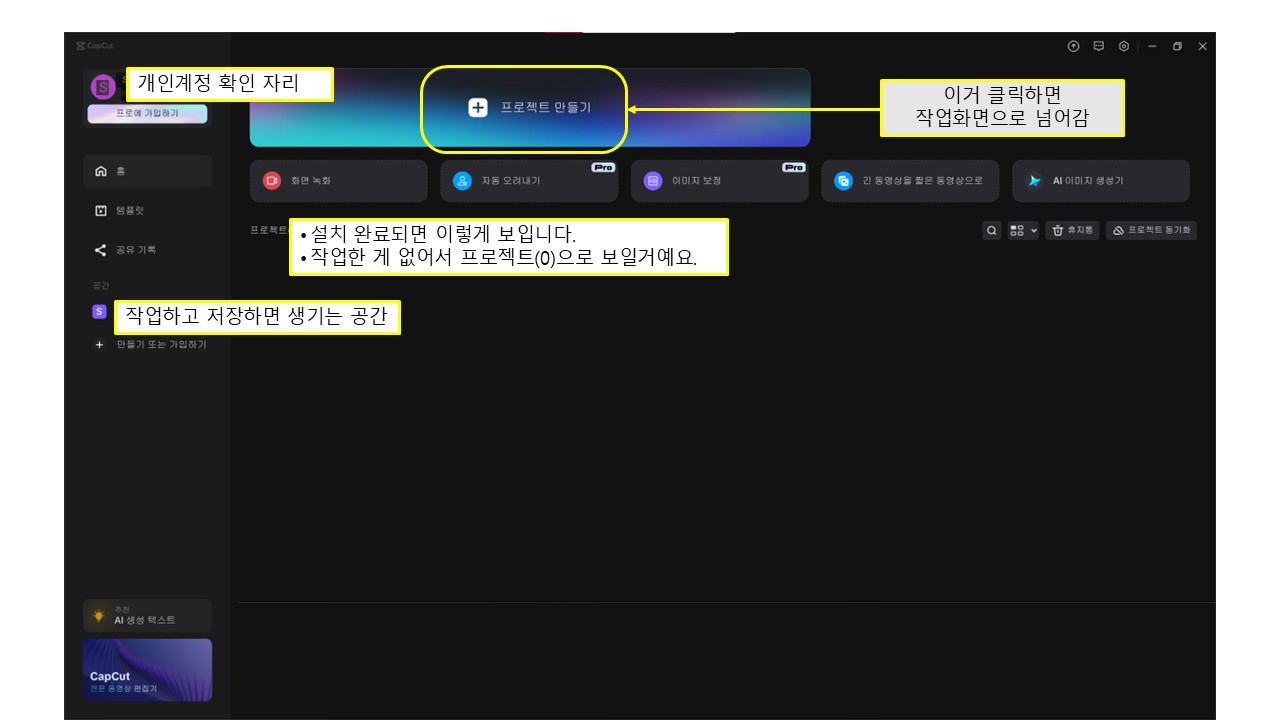
Task: Open the 추천 AI 생성 텍스트 panel
Action: click(147, 614)
